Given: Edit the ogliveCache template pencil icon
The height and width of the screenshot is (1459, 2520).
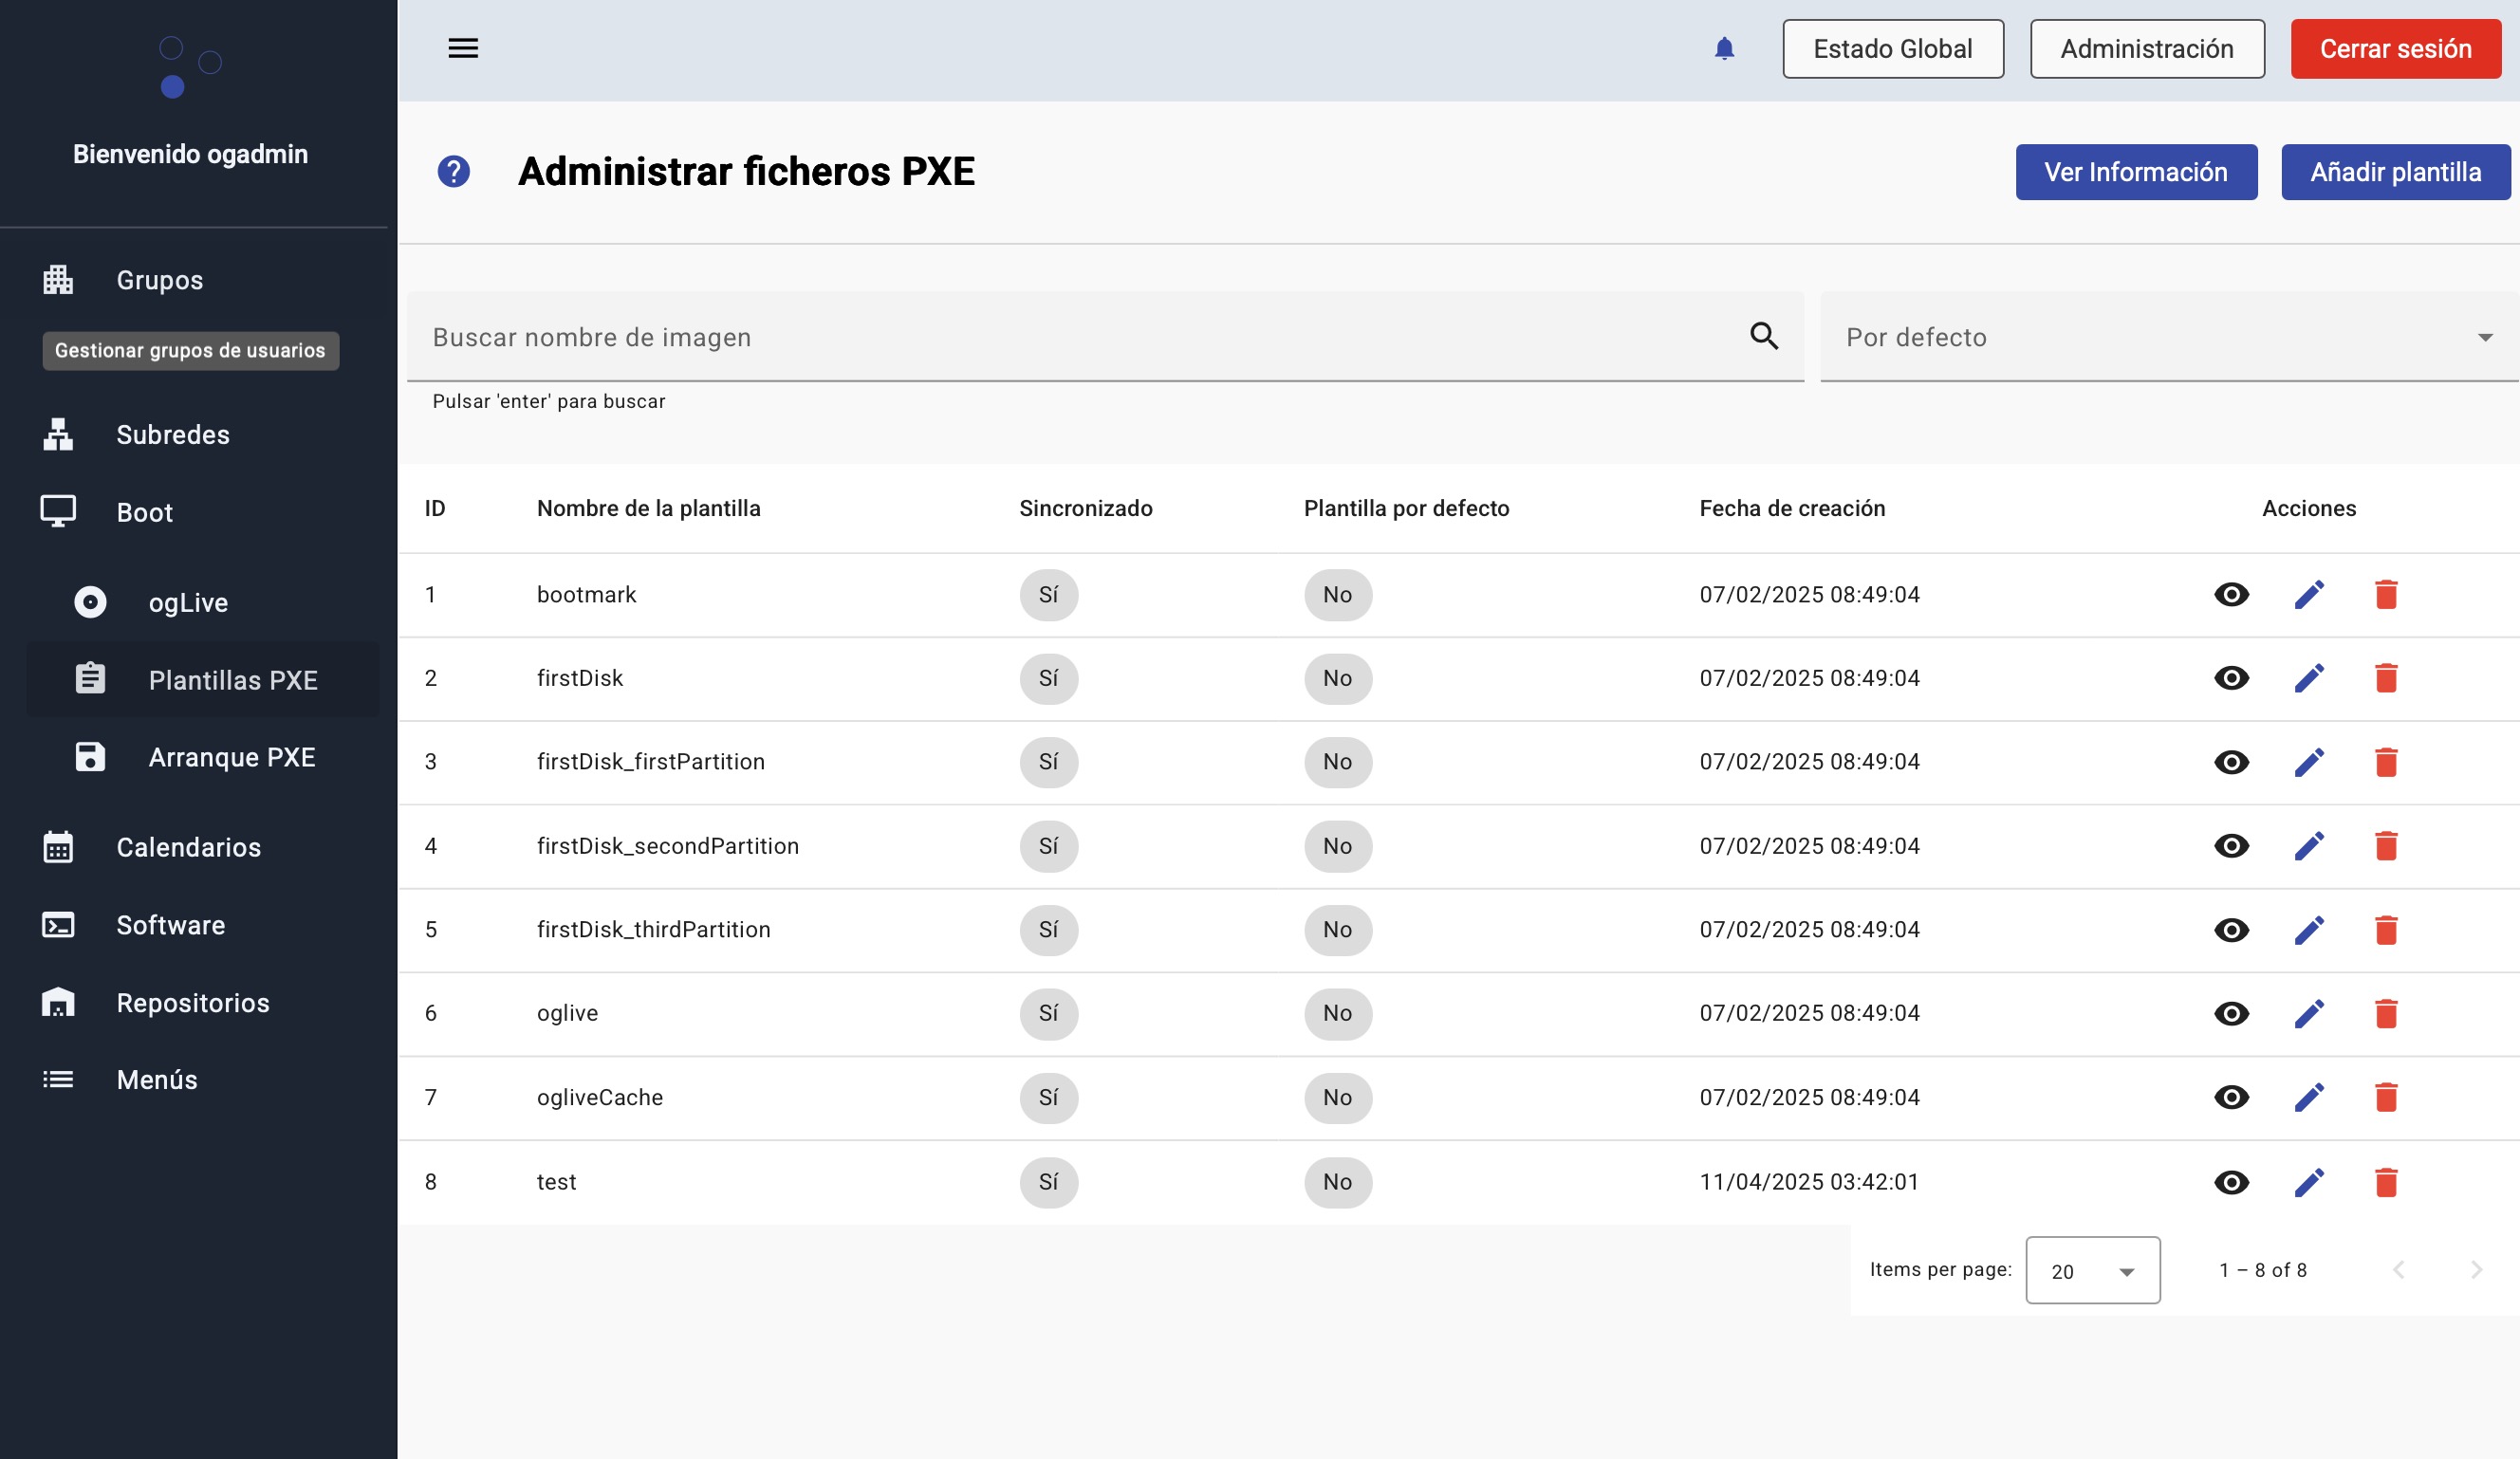Looking at the screenshot, I should pyautogui.click(x=2309, y=1098).
